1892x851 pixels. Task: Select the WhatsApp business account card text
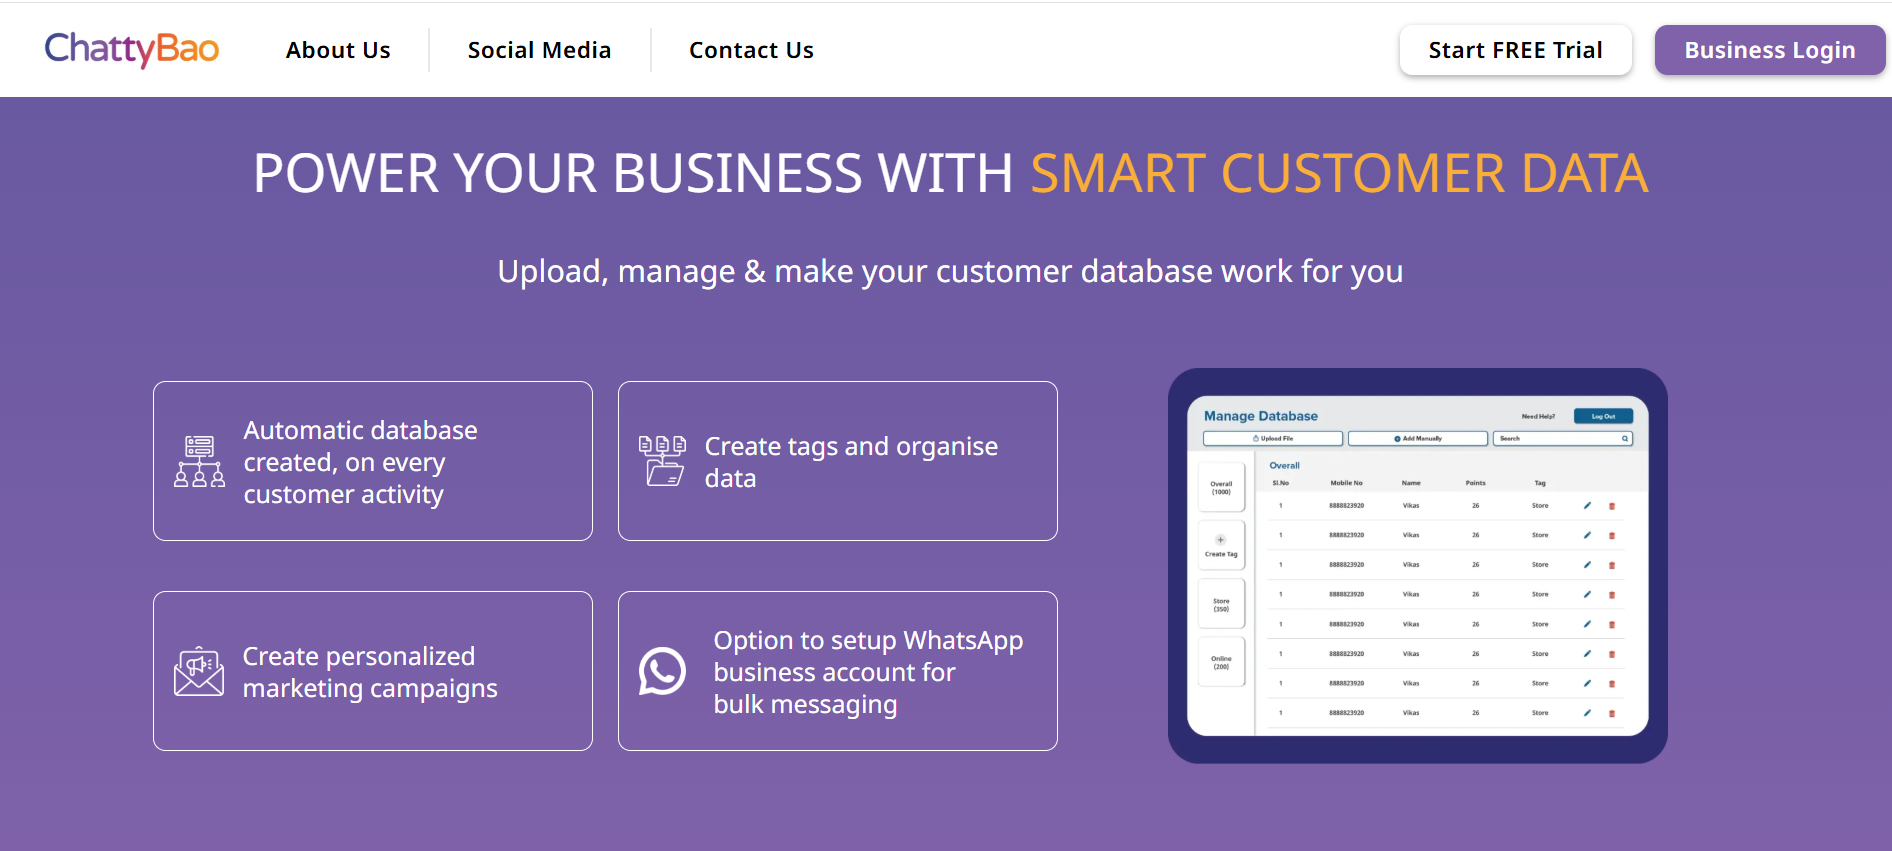point(868,672)
